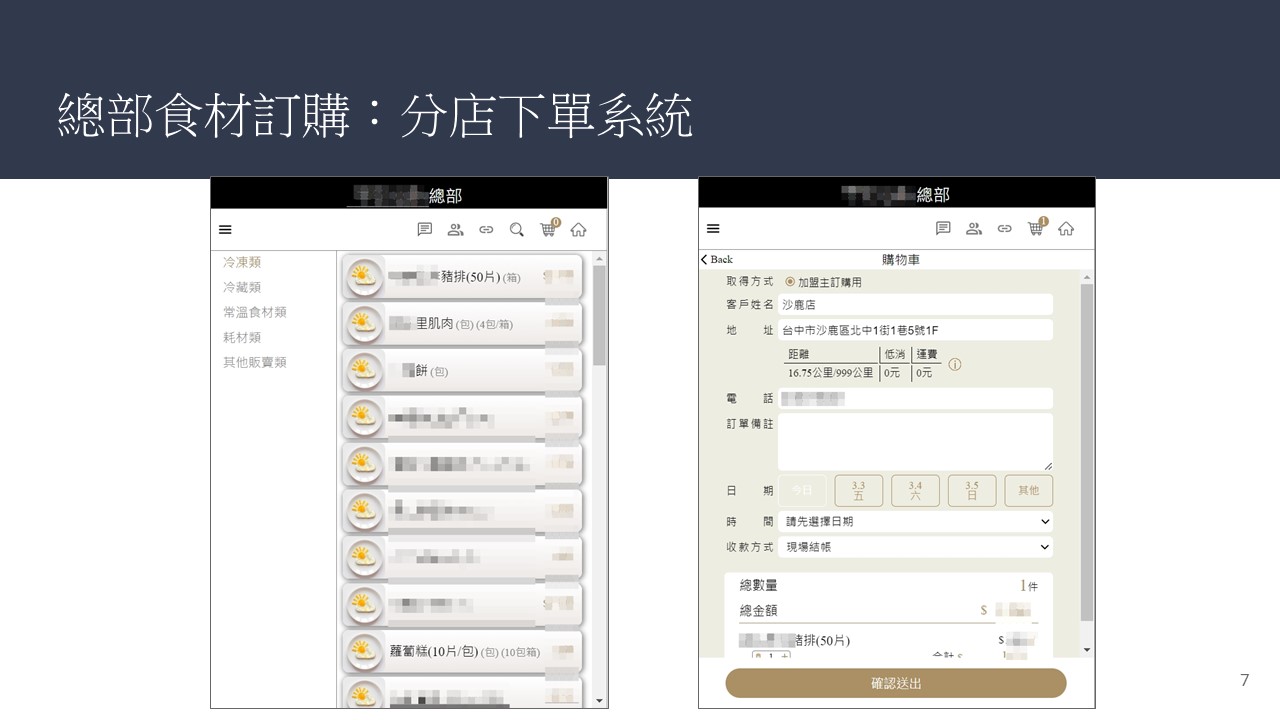Open messages icon in right panel
This screenshot has height=720, width=1280.
pyautogui.click(x=943, y=229)
